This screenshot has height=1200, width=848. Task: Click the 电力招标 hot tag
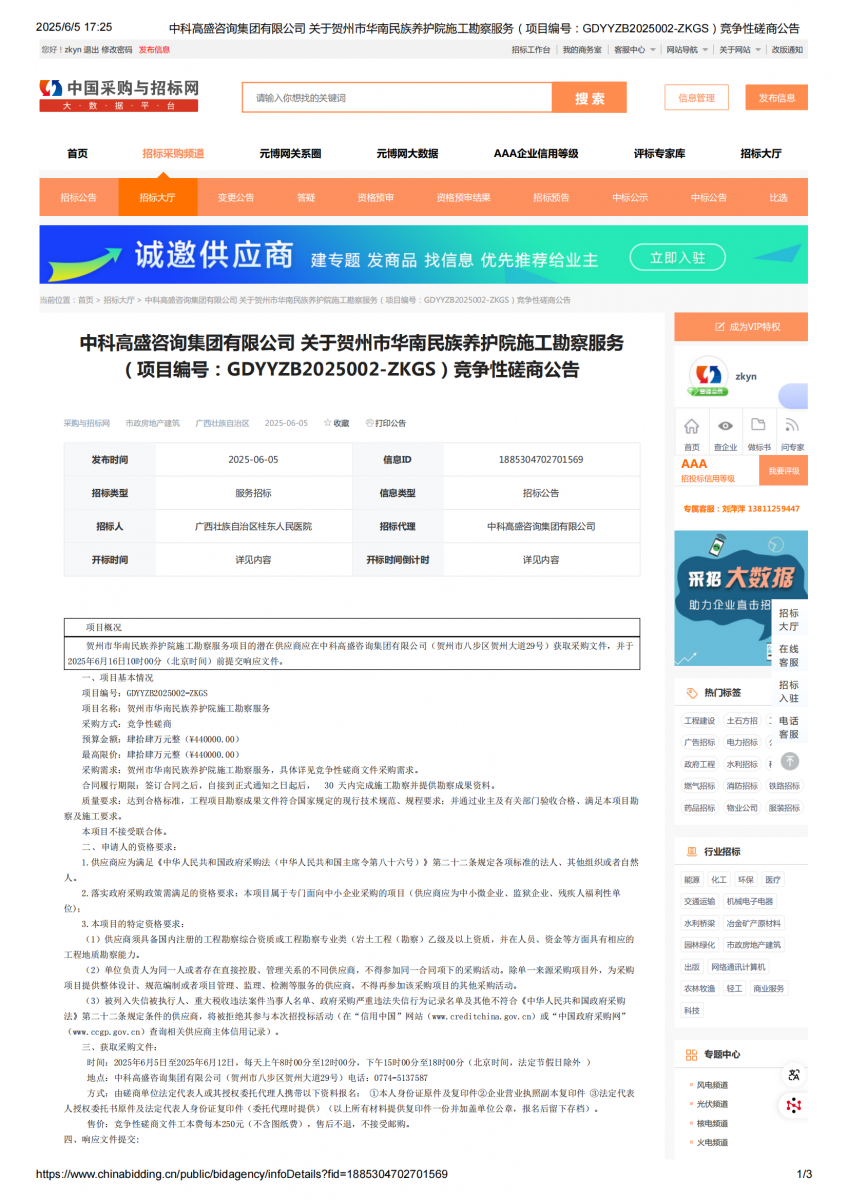coord(742,743)
